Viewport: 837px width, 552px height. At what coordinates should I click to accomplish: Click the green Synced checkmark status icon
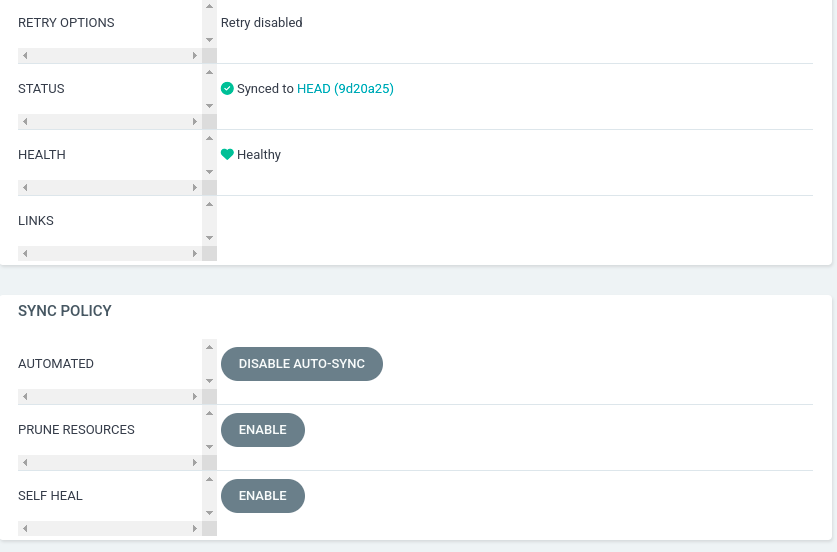click(227, 89)
